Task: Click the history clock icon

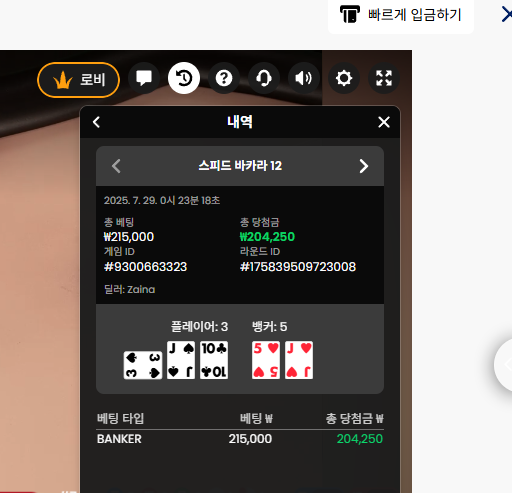Action: coord(184,78)
